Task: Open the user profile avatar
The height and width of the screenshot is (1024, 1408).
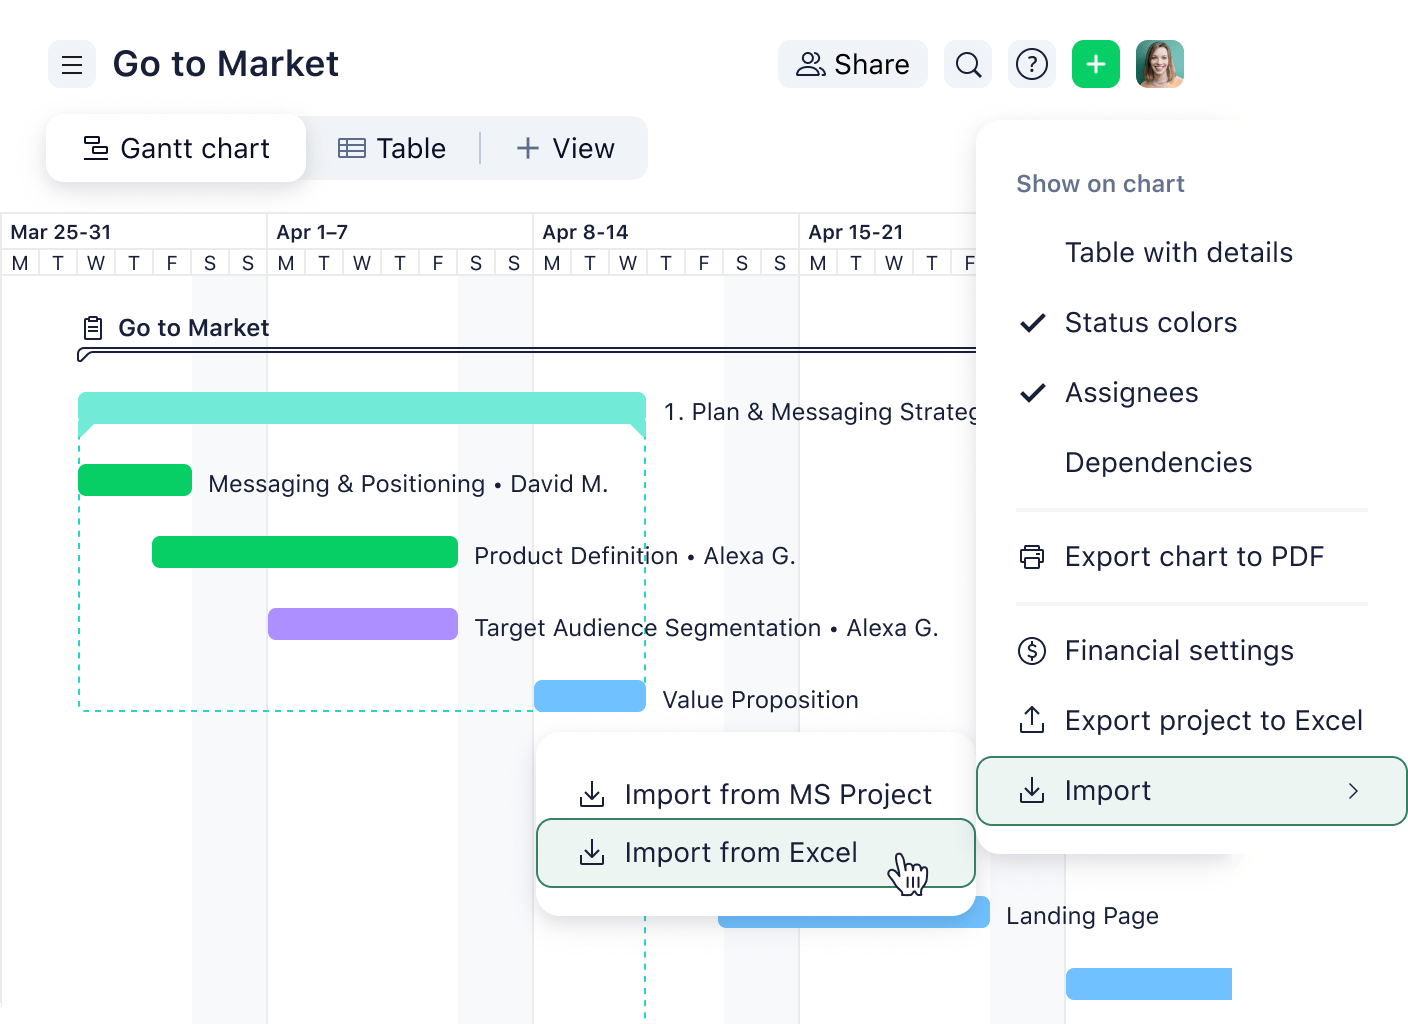Action: tap(1159, 65)
